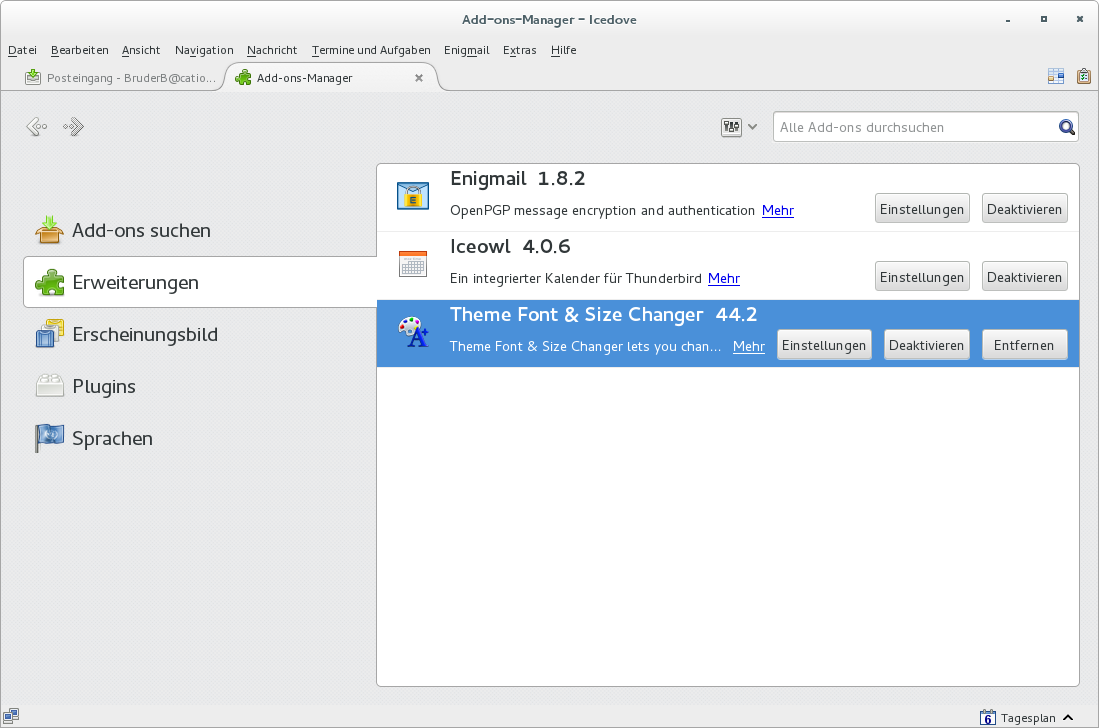This screenshot has height=728, width=1099.
Task: Open the calendar tab icon at top right
Action: click(1056, 76)
